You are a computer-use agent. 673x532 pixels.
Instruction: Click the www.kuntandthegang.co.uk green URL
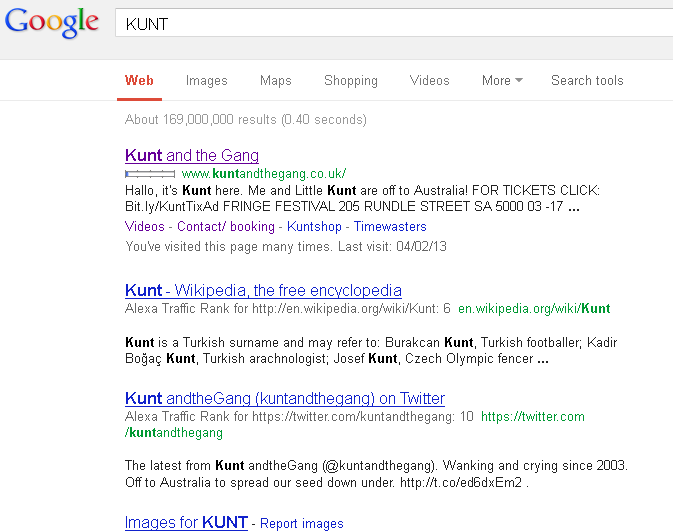coord(264,173)
